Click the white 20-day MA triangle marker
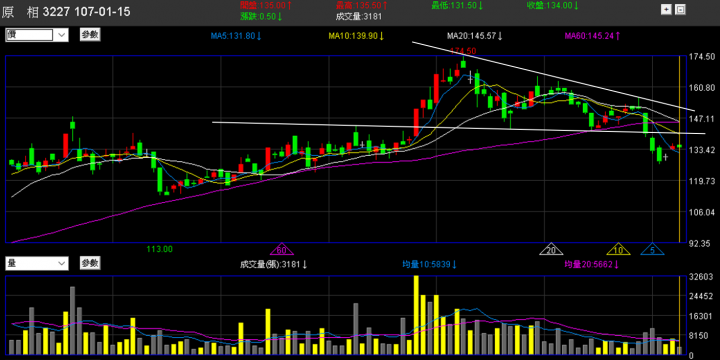Screen dimensions: 720x360 (551, 249)
